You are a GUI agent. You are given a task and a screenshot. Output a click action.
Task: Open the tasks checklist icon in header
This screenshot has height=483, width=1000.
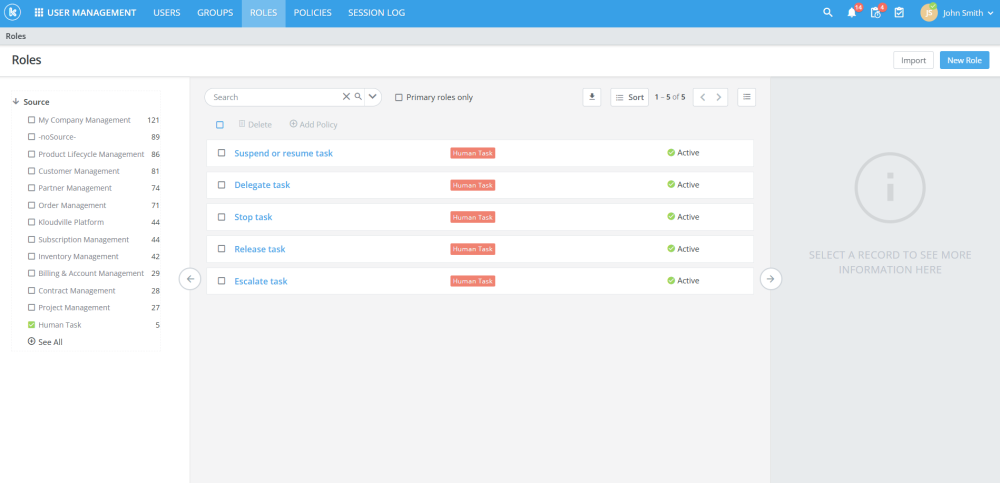(x=899, y=13)
